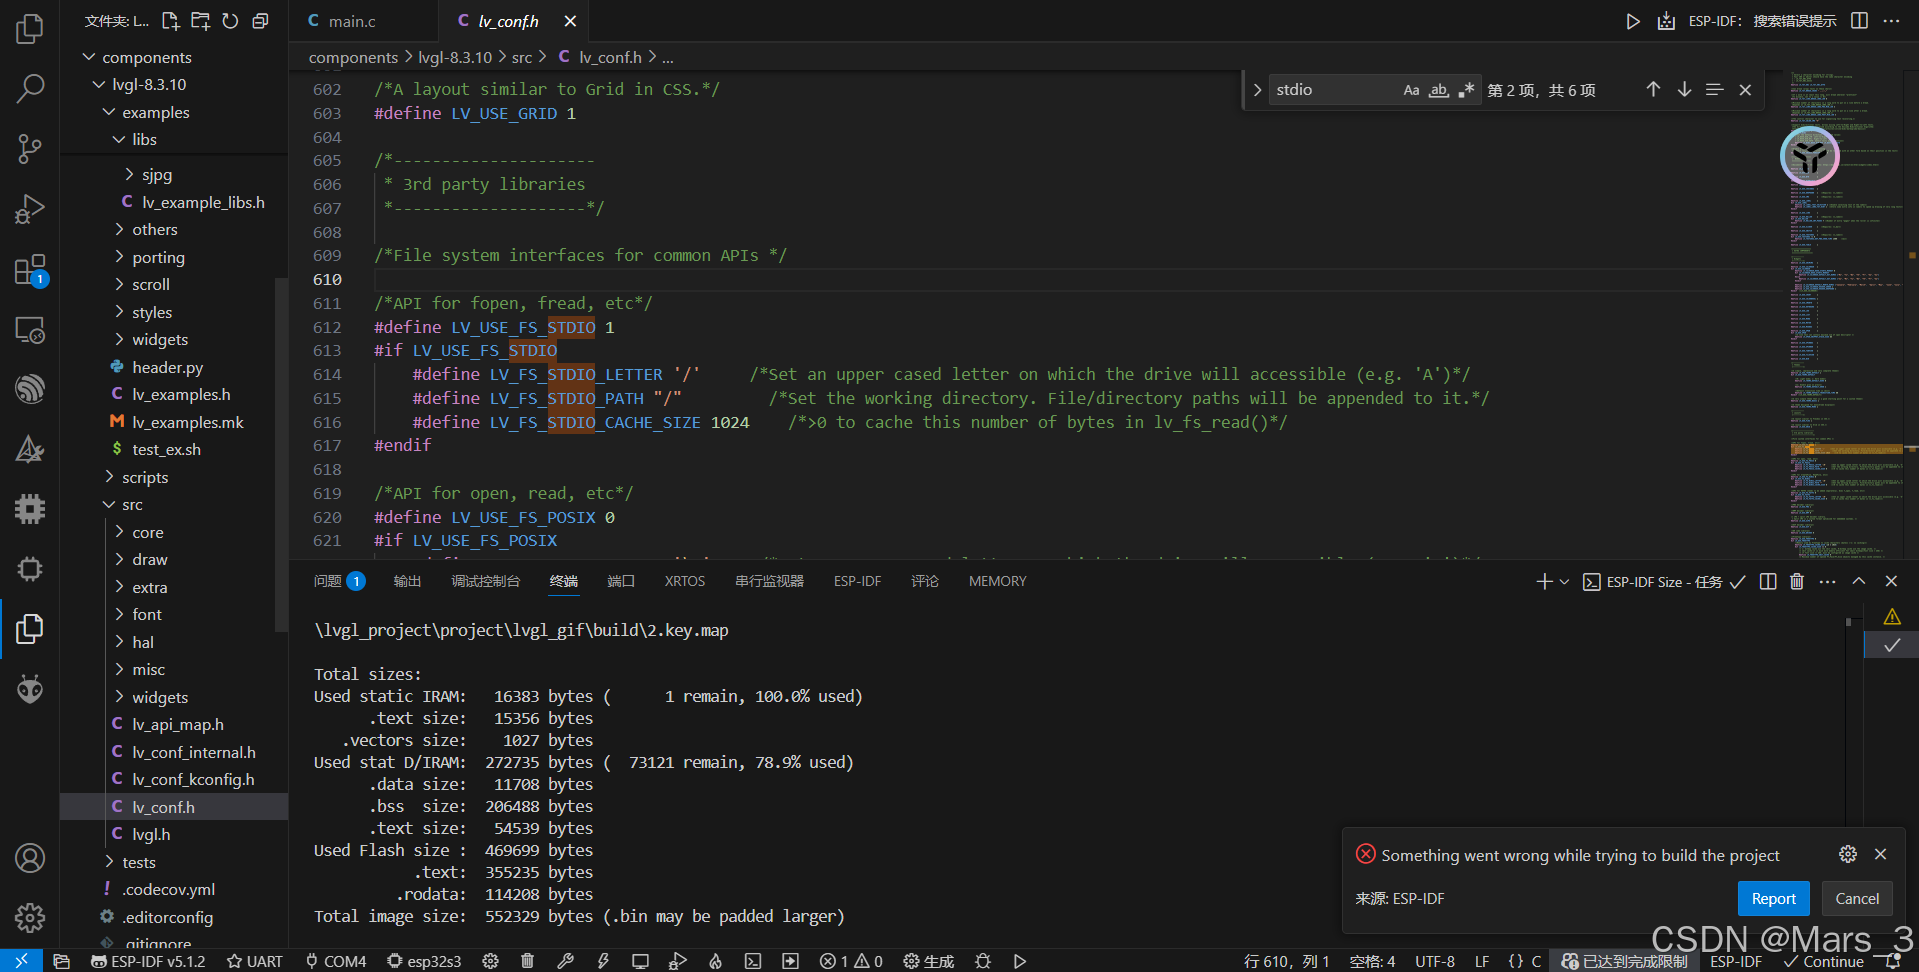This screenshot has height=972, width=1919.
Task: Split the editor layout
Action: click(x=1859, y=21)
